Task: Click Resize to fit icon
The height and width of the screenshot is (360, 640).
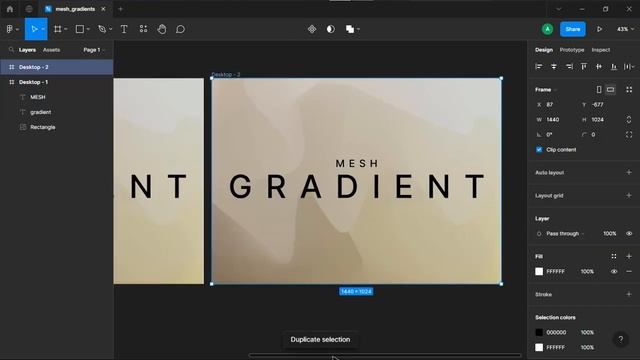Action: click(x=629, y=89)
